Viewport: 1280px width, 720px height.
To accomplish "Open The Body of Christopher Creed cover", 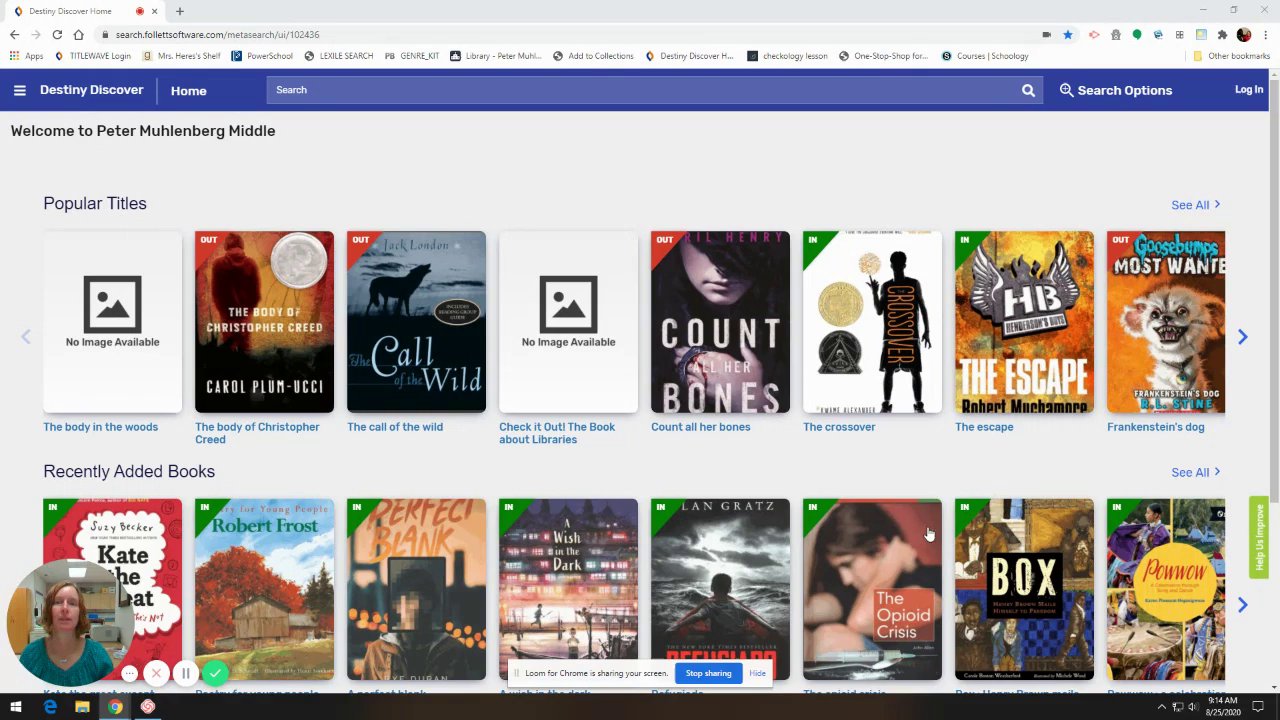I will [264, 322].
